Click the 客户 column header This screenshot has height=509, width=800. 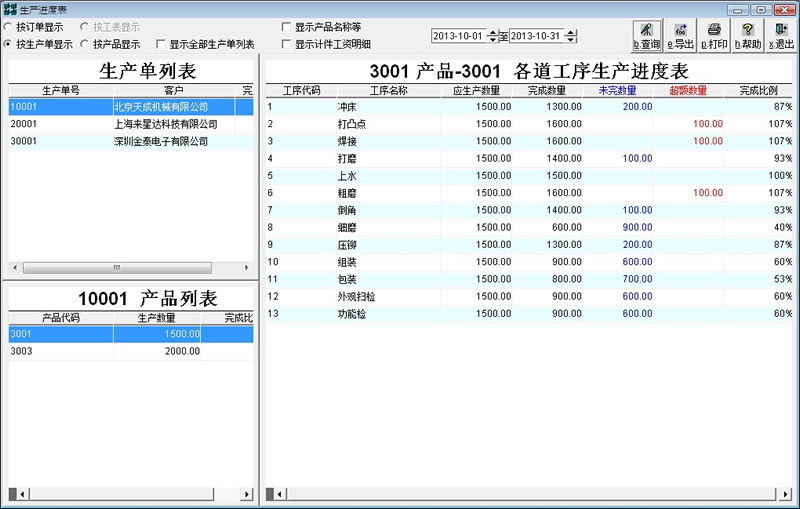pos(173,90)
